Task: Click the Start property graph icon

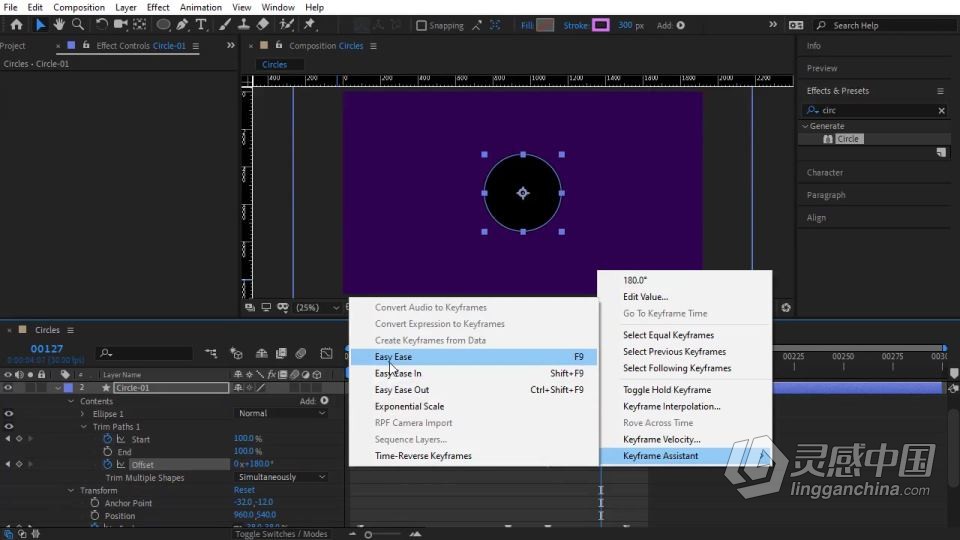Action: point(121,439)
